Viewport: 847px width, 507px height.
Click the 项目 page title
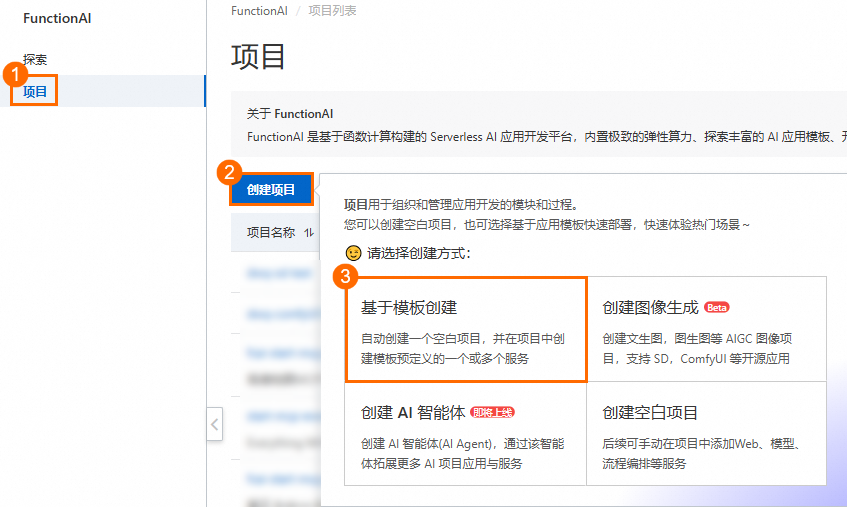click(x=258, y=57)
